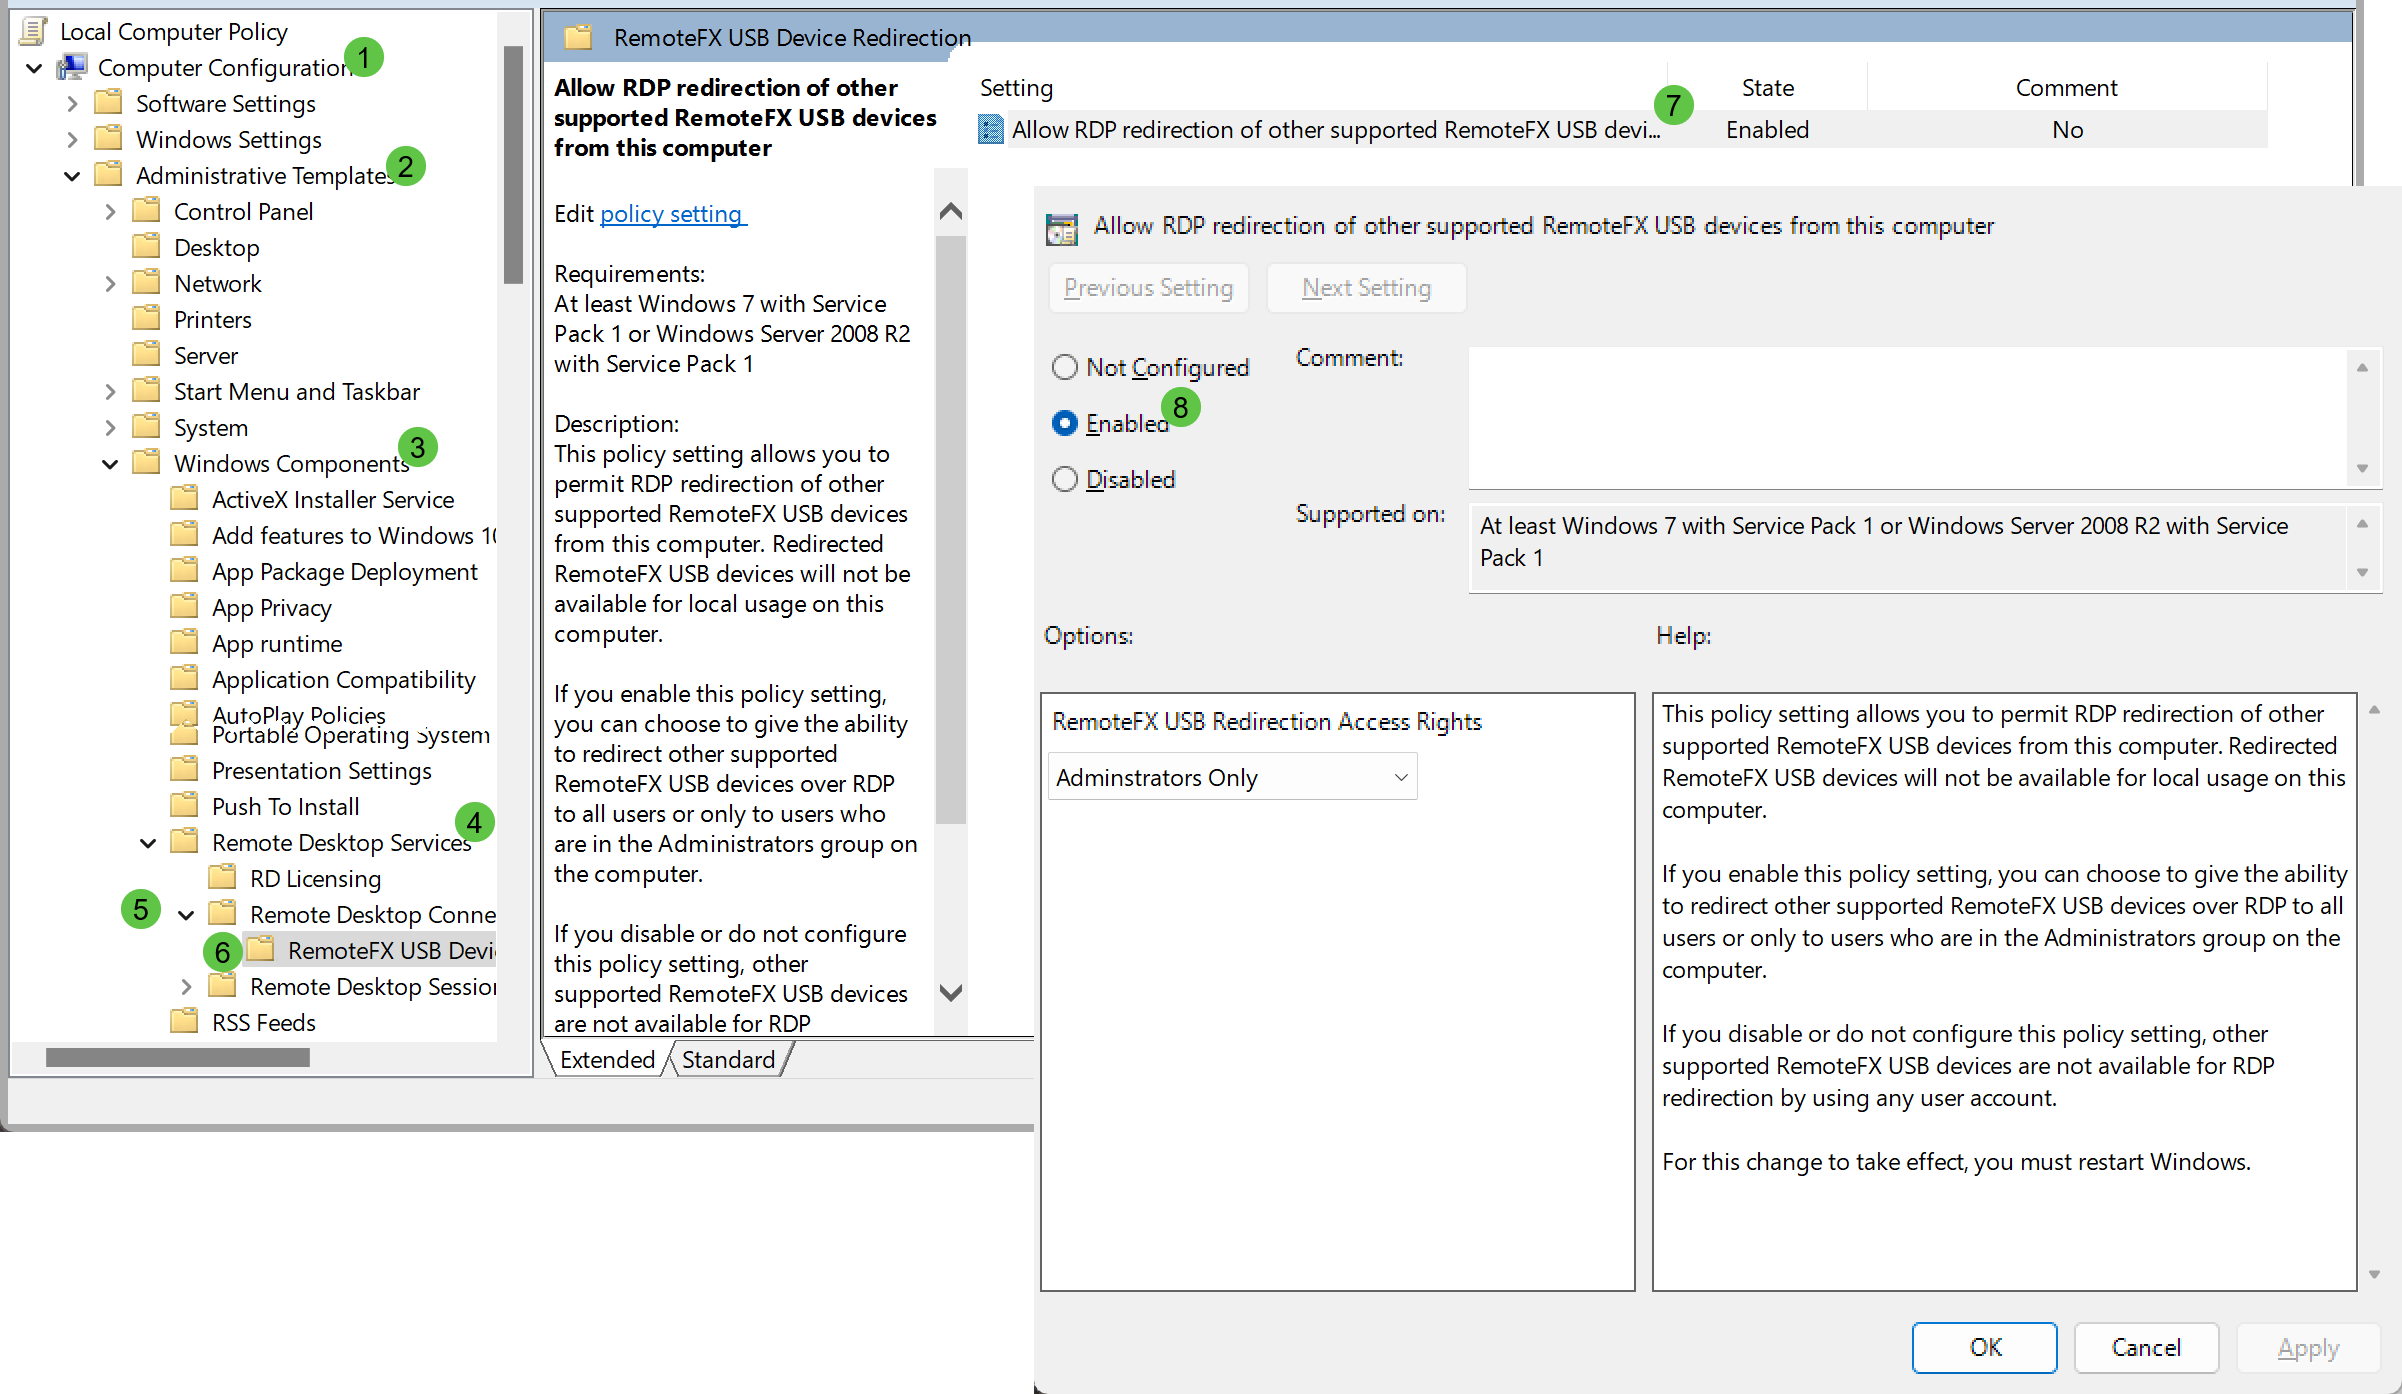This screenshot has height=1394, width=2402.
Task: Expand the Remote Desktop Session Host node
Action: point(186,987)
